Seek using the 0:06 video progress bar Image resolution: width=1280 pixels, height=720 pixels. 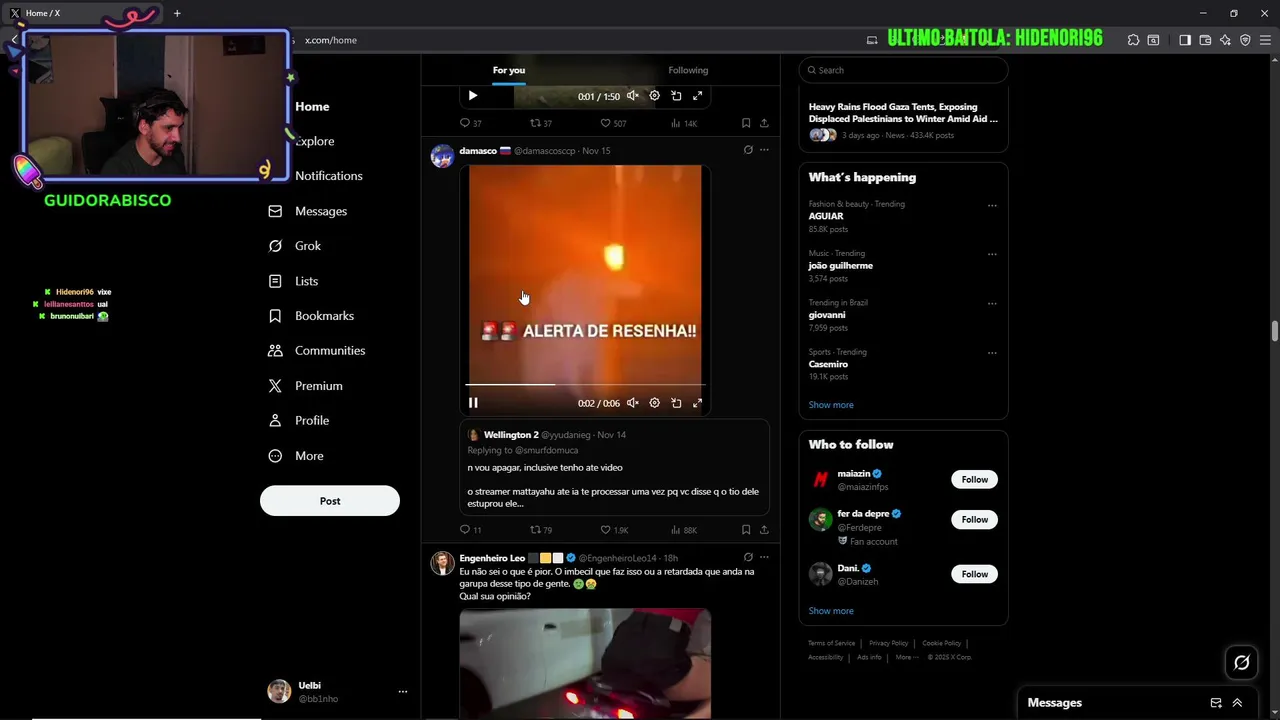585,384
